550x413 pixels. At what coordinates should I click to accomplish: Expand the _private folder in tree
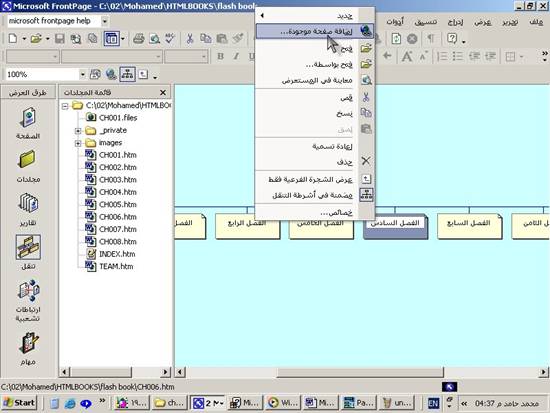point(78,131)
